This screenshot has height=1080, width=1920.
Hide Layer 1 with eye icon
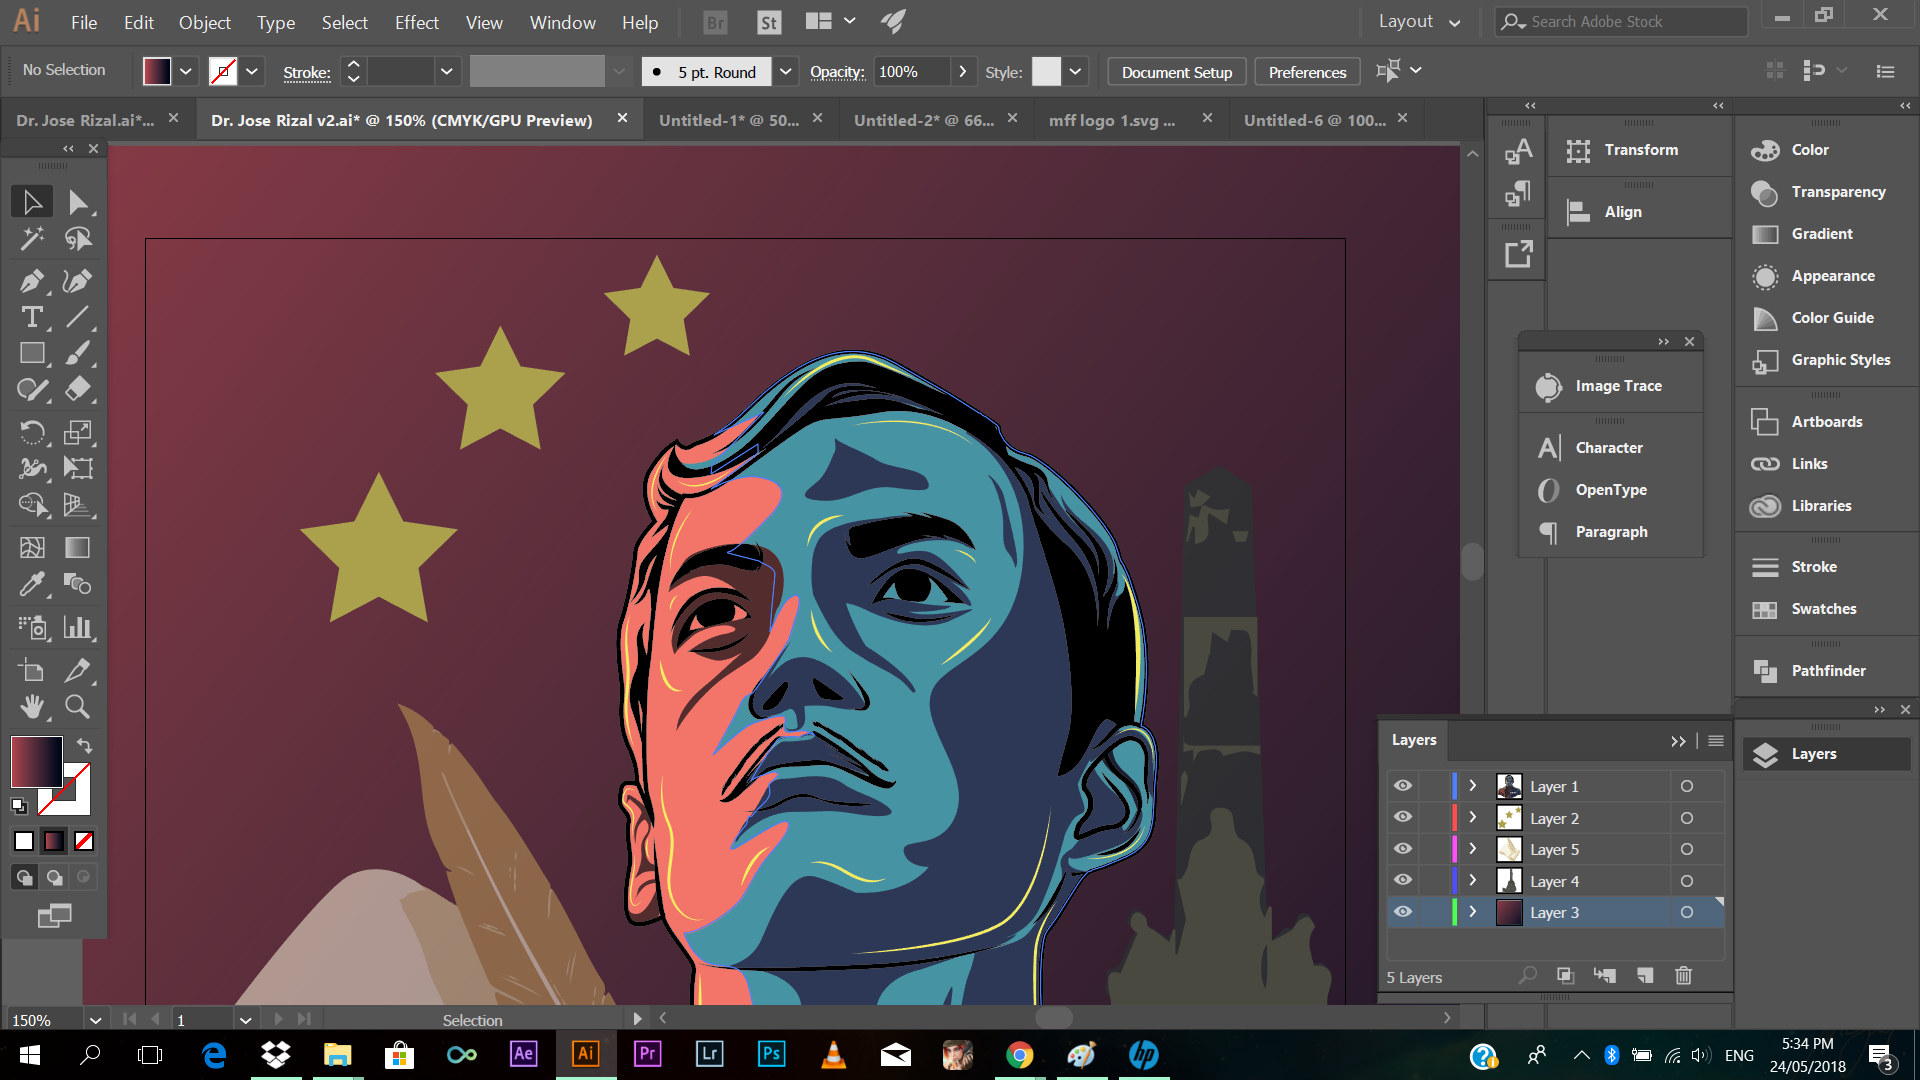tap(1403, 786)
